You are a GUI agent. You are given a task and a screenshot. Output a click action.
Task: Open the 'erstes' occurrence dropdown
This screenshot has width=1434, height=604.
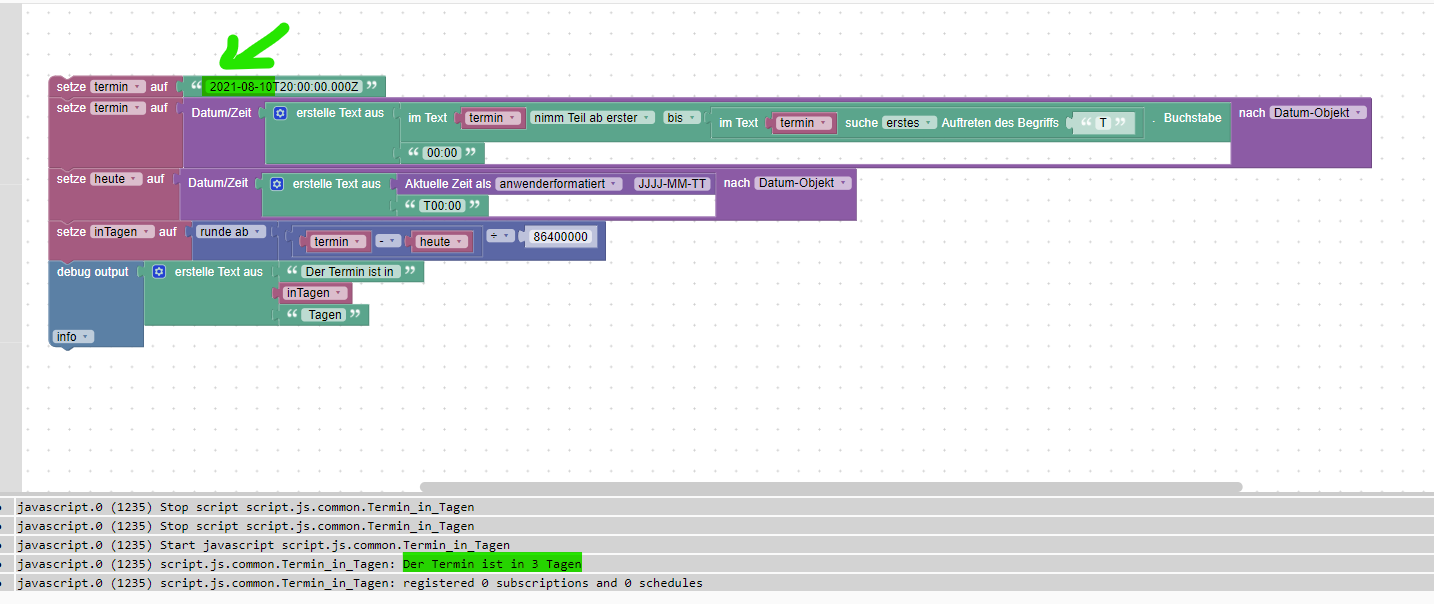pos(909,123)
